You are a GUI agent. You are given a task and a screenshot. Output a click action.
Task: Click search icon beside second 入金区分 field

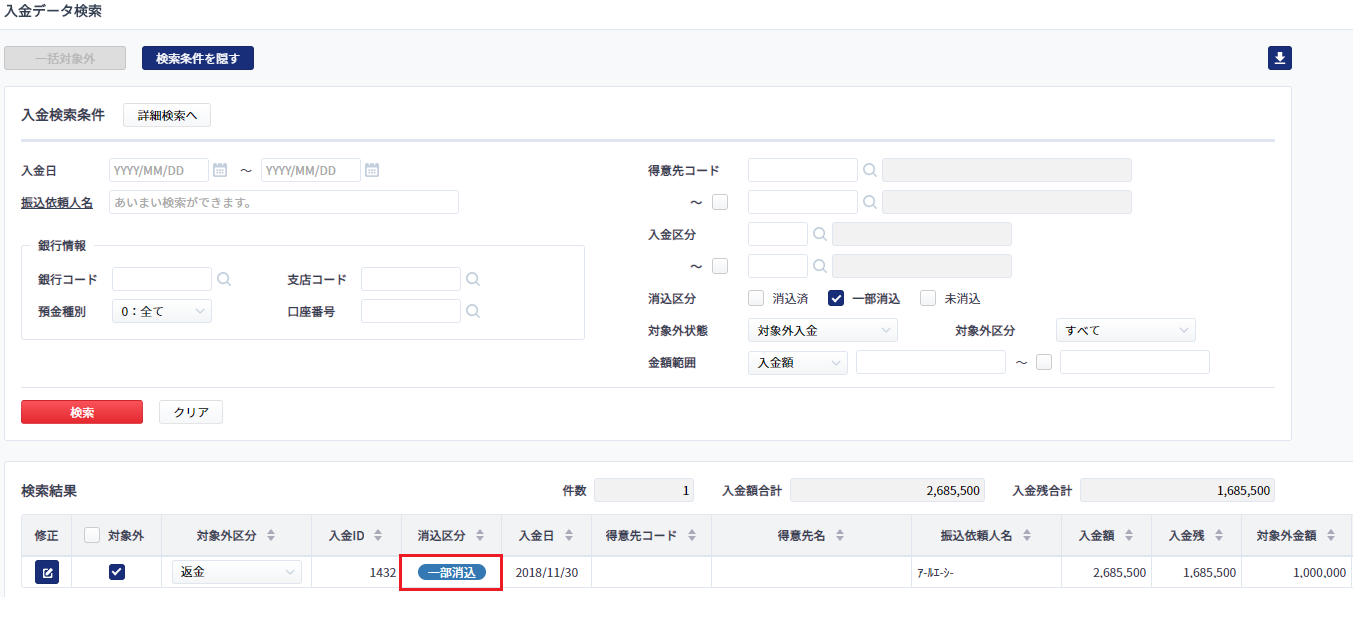click(820, 266)
